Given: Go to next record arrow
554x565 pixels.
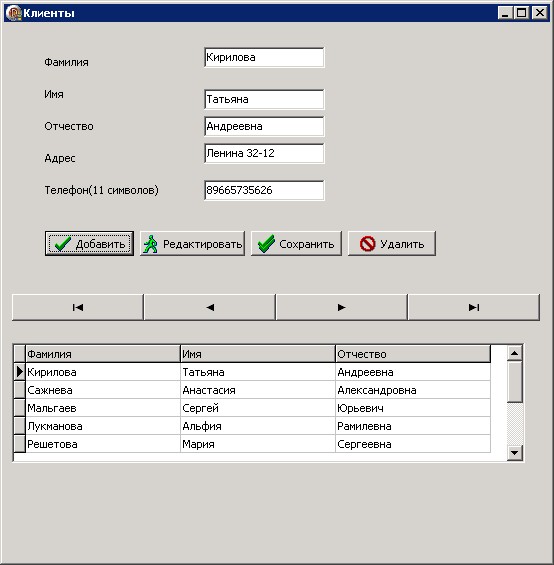Looking at the screenshot, I should 341,307.
